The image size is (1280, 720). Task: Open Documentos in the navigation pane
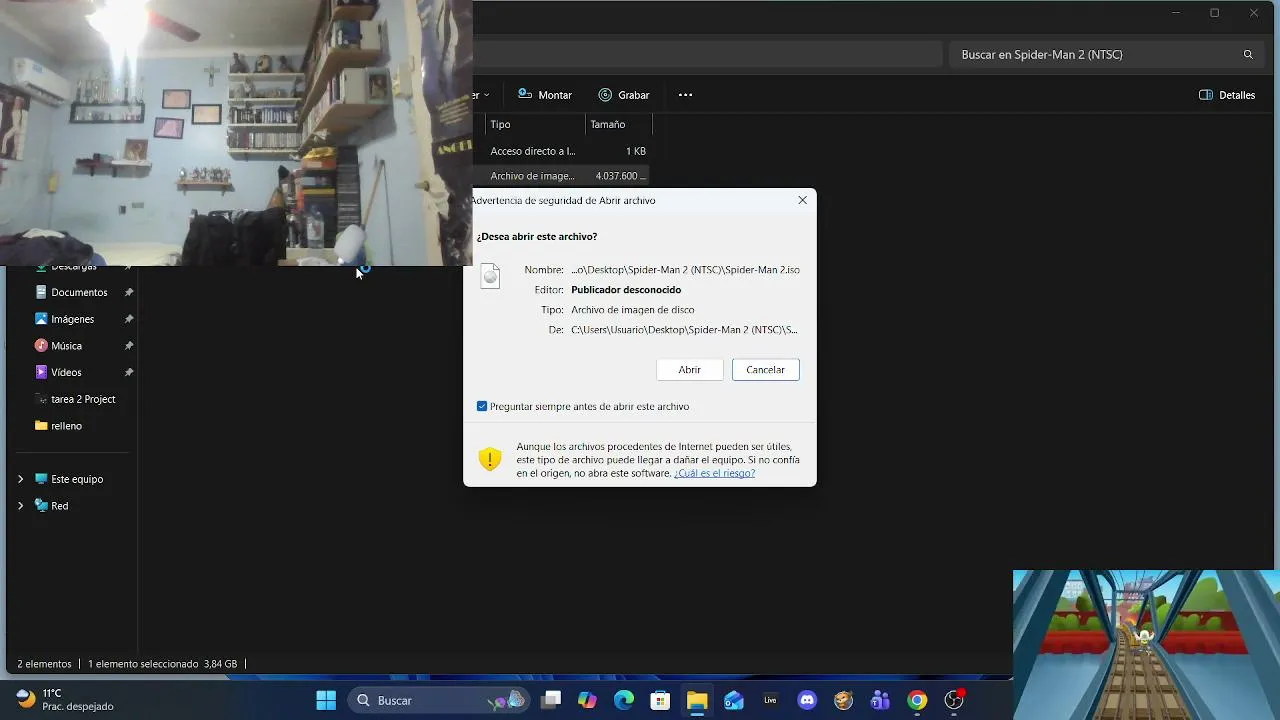tap(79, 292)
